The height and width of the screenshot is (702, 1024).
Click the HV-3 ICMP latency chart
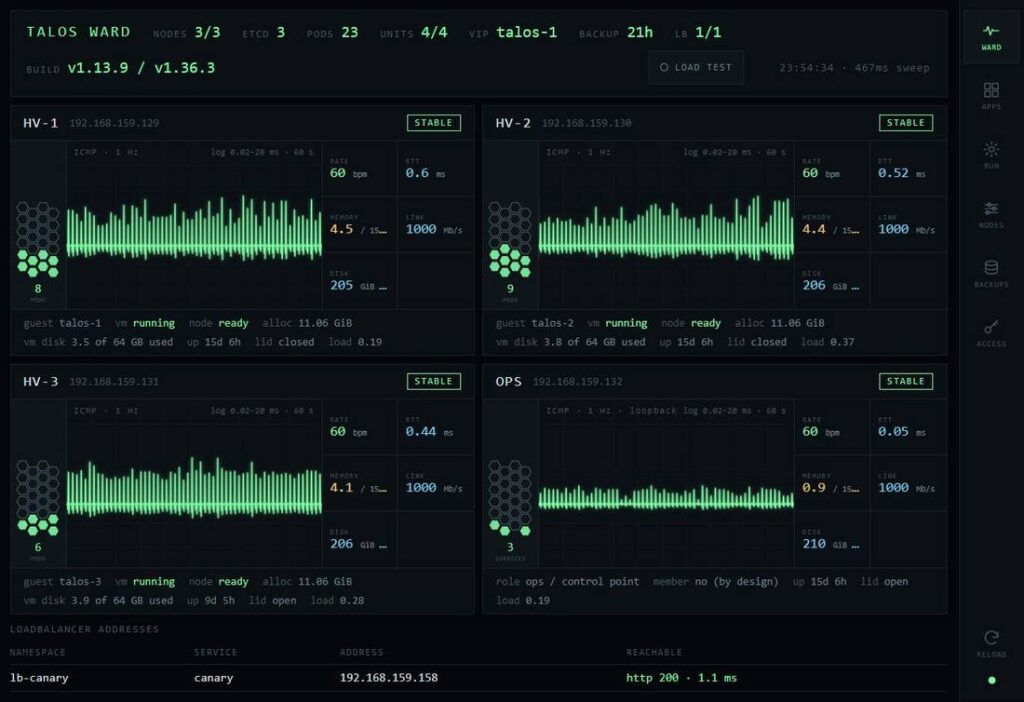[194, 483]
